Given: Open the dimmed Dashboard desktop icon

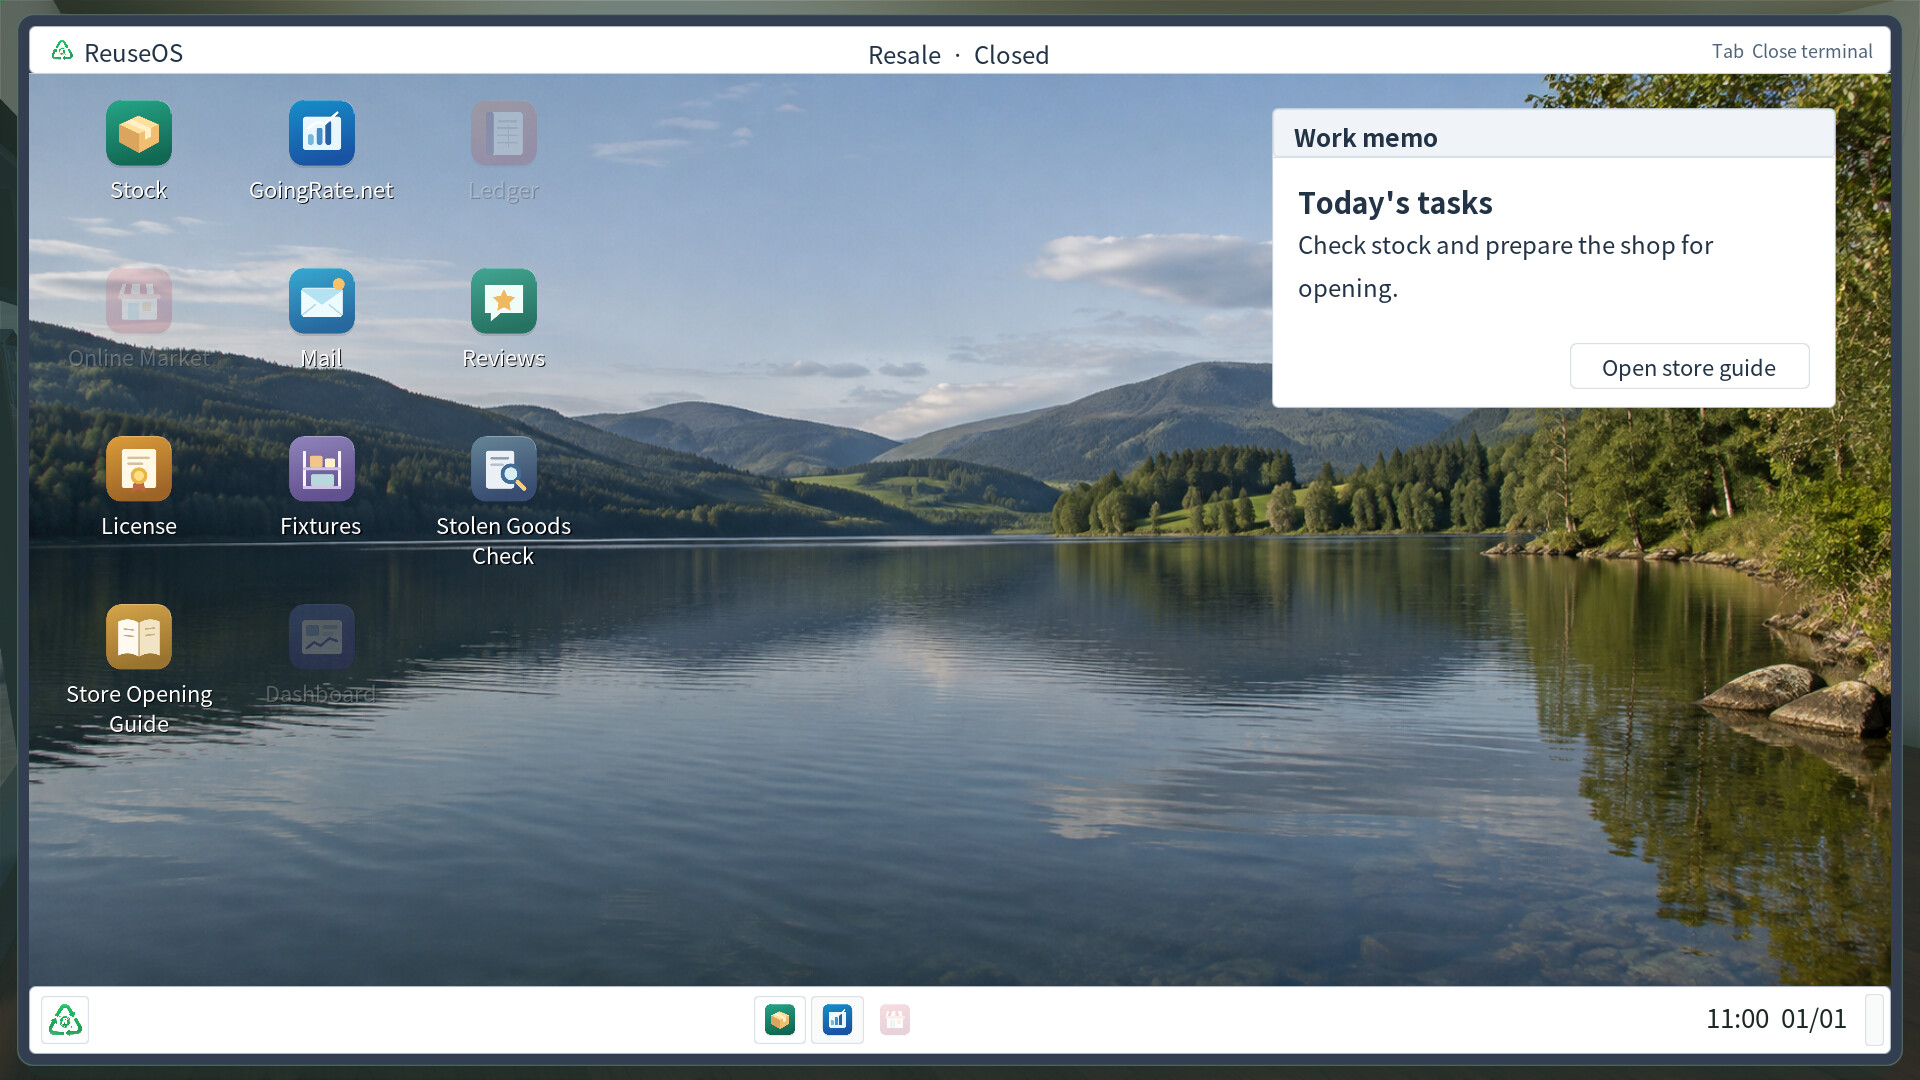Looking at the screenshot, I should (321, 638).
